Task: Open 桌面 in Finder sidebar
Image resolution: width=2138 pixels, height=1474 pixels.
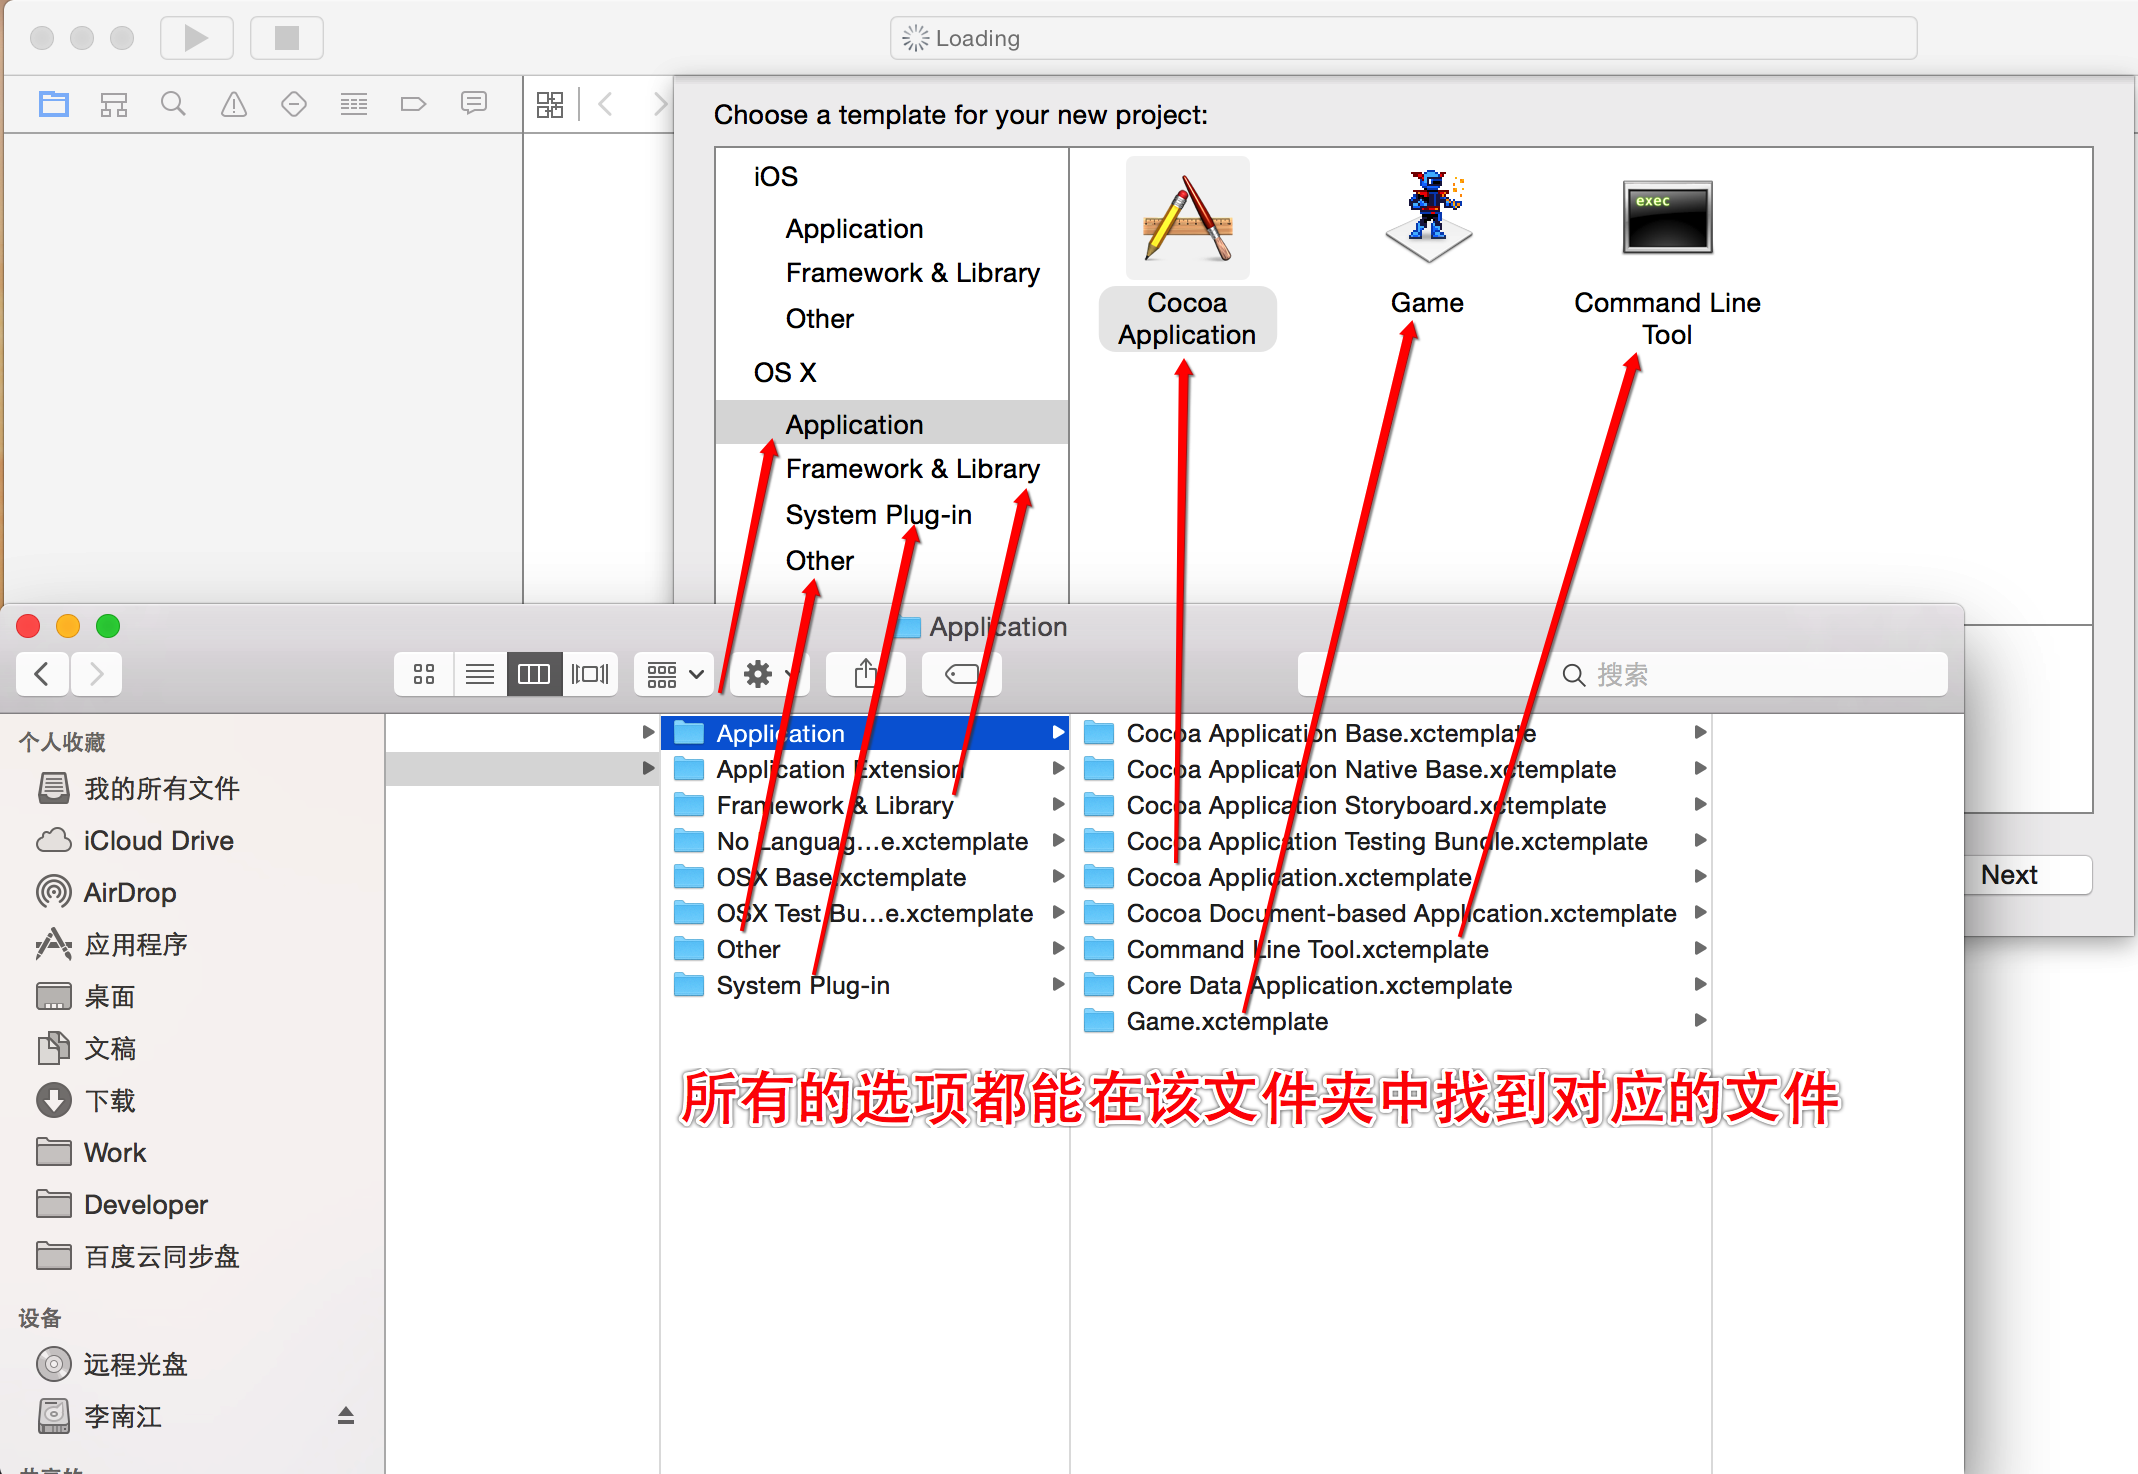Action: pyautogui.click(x=109, y=996)
